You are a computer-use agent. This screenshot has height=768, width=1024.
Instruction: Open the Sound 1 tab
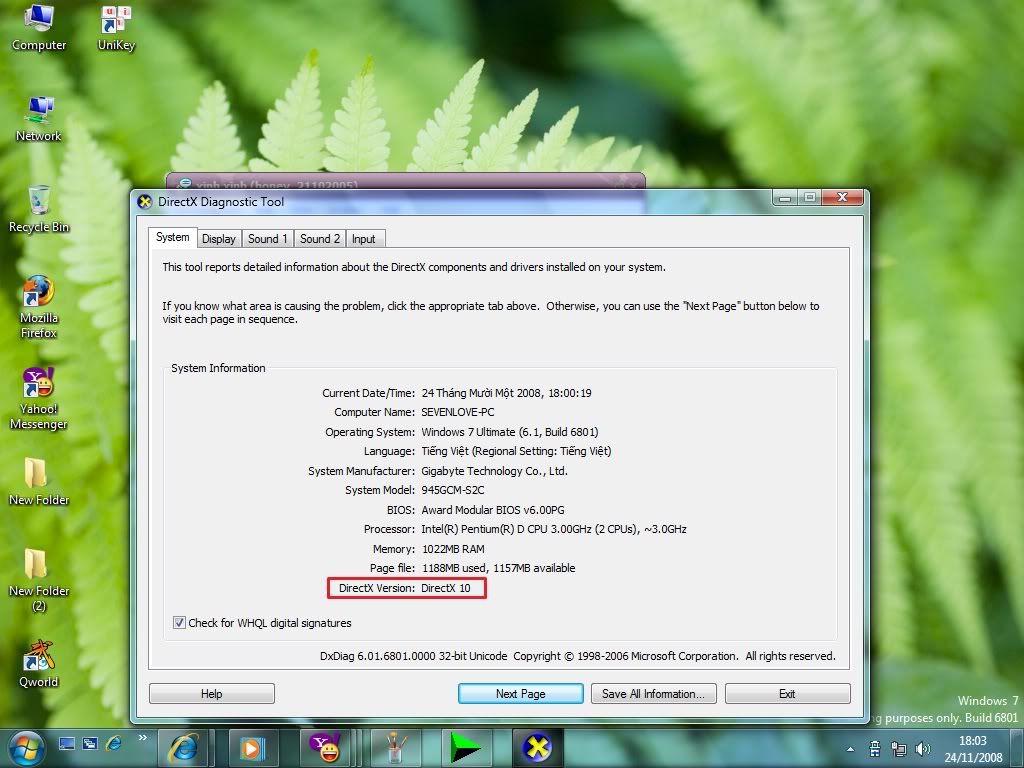268,239
